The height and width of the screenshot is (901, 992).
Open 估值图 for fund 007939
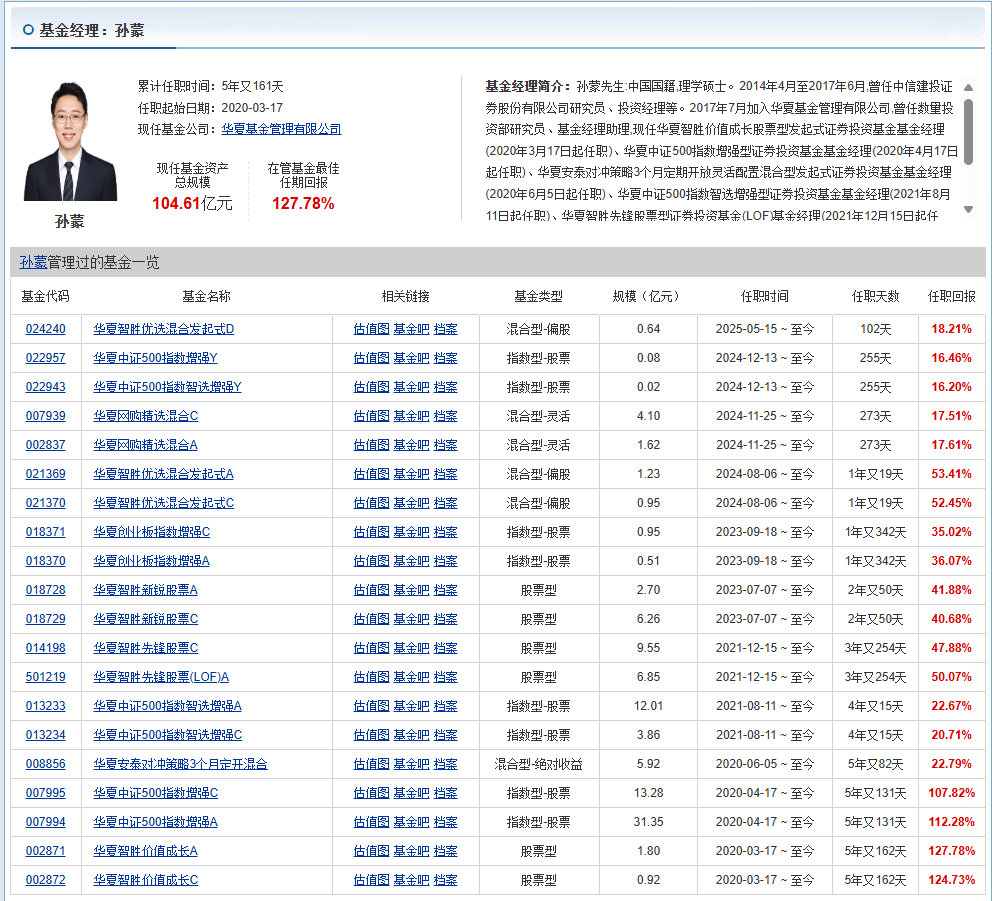(x=371, y=416)
